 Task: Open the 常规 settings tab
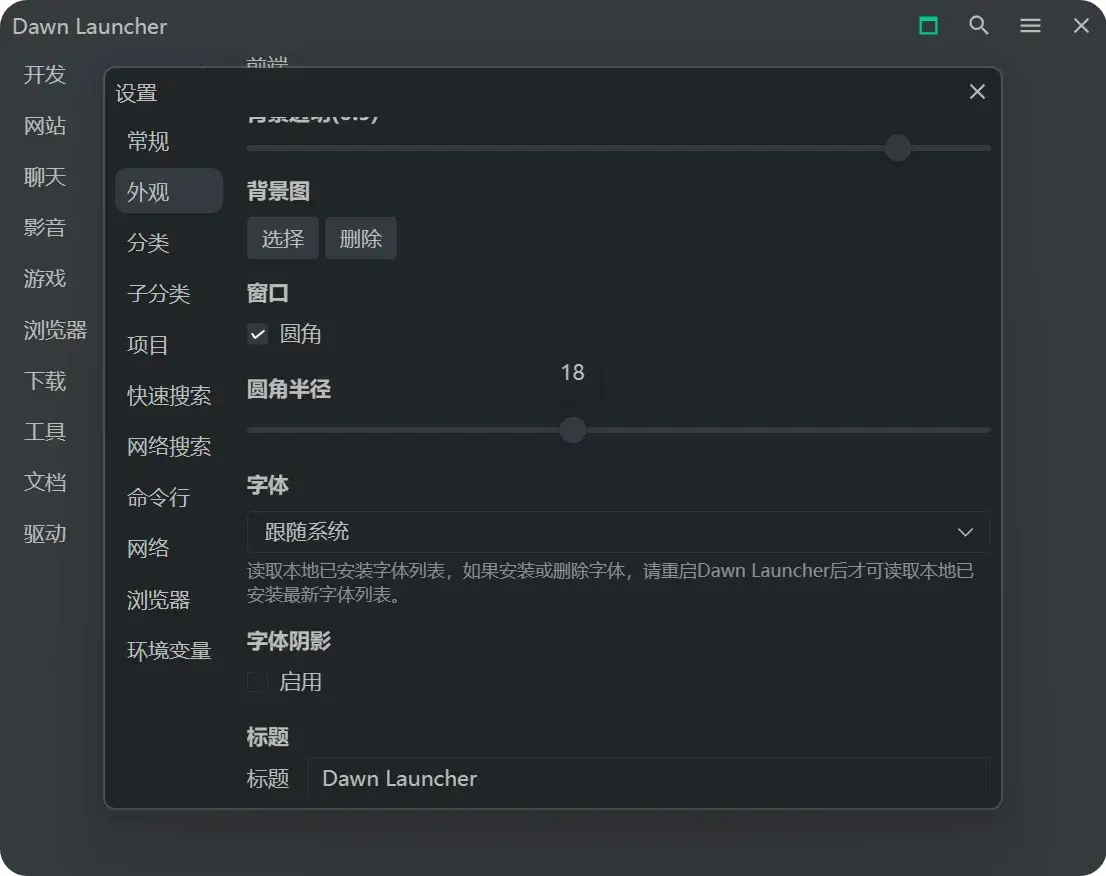[169, 141]
